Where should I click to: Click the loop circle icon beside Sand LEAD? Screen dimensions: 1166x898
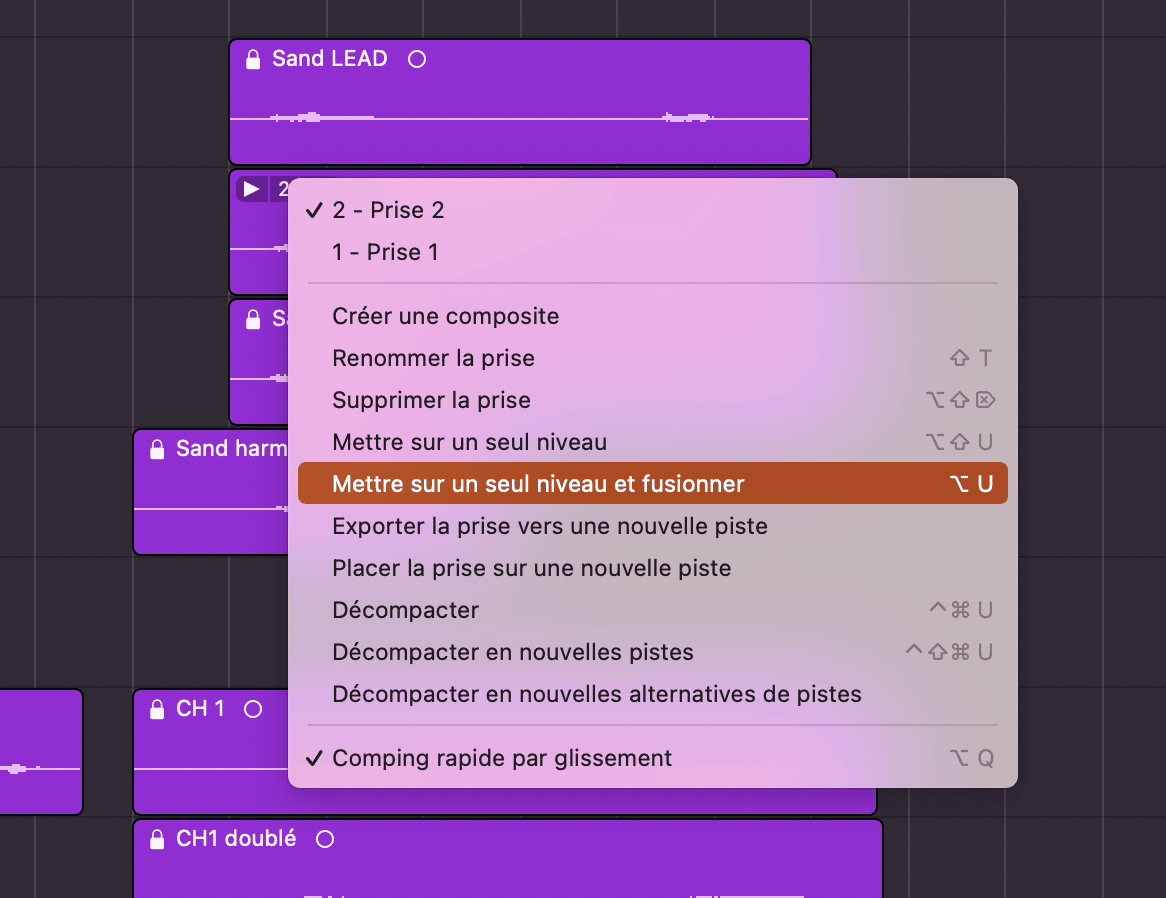[x=417, y=59]
